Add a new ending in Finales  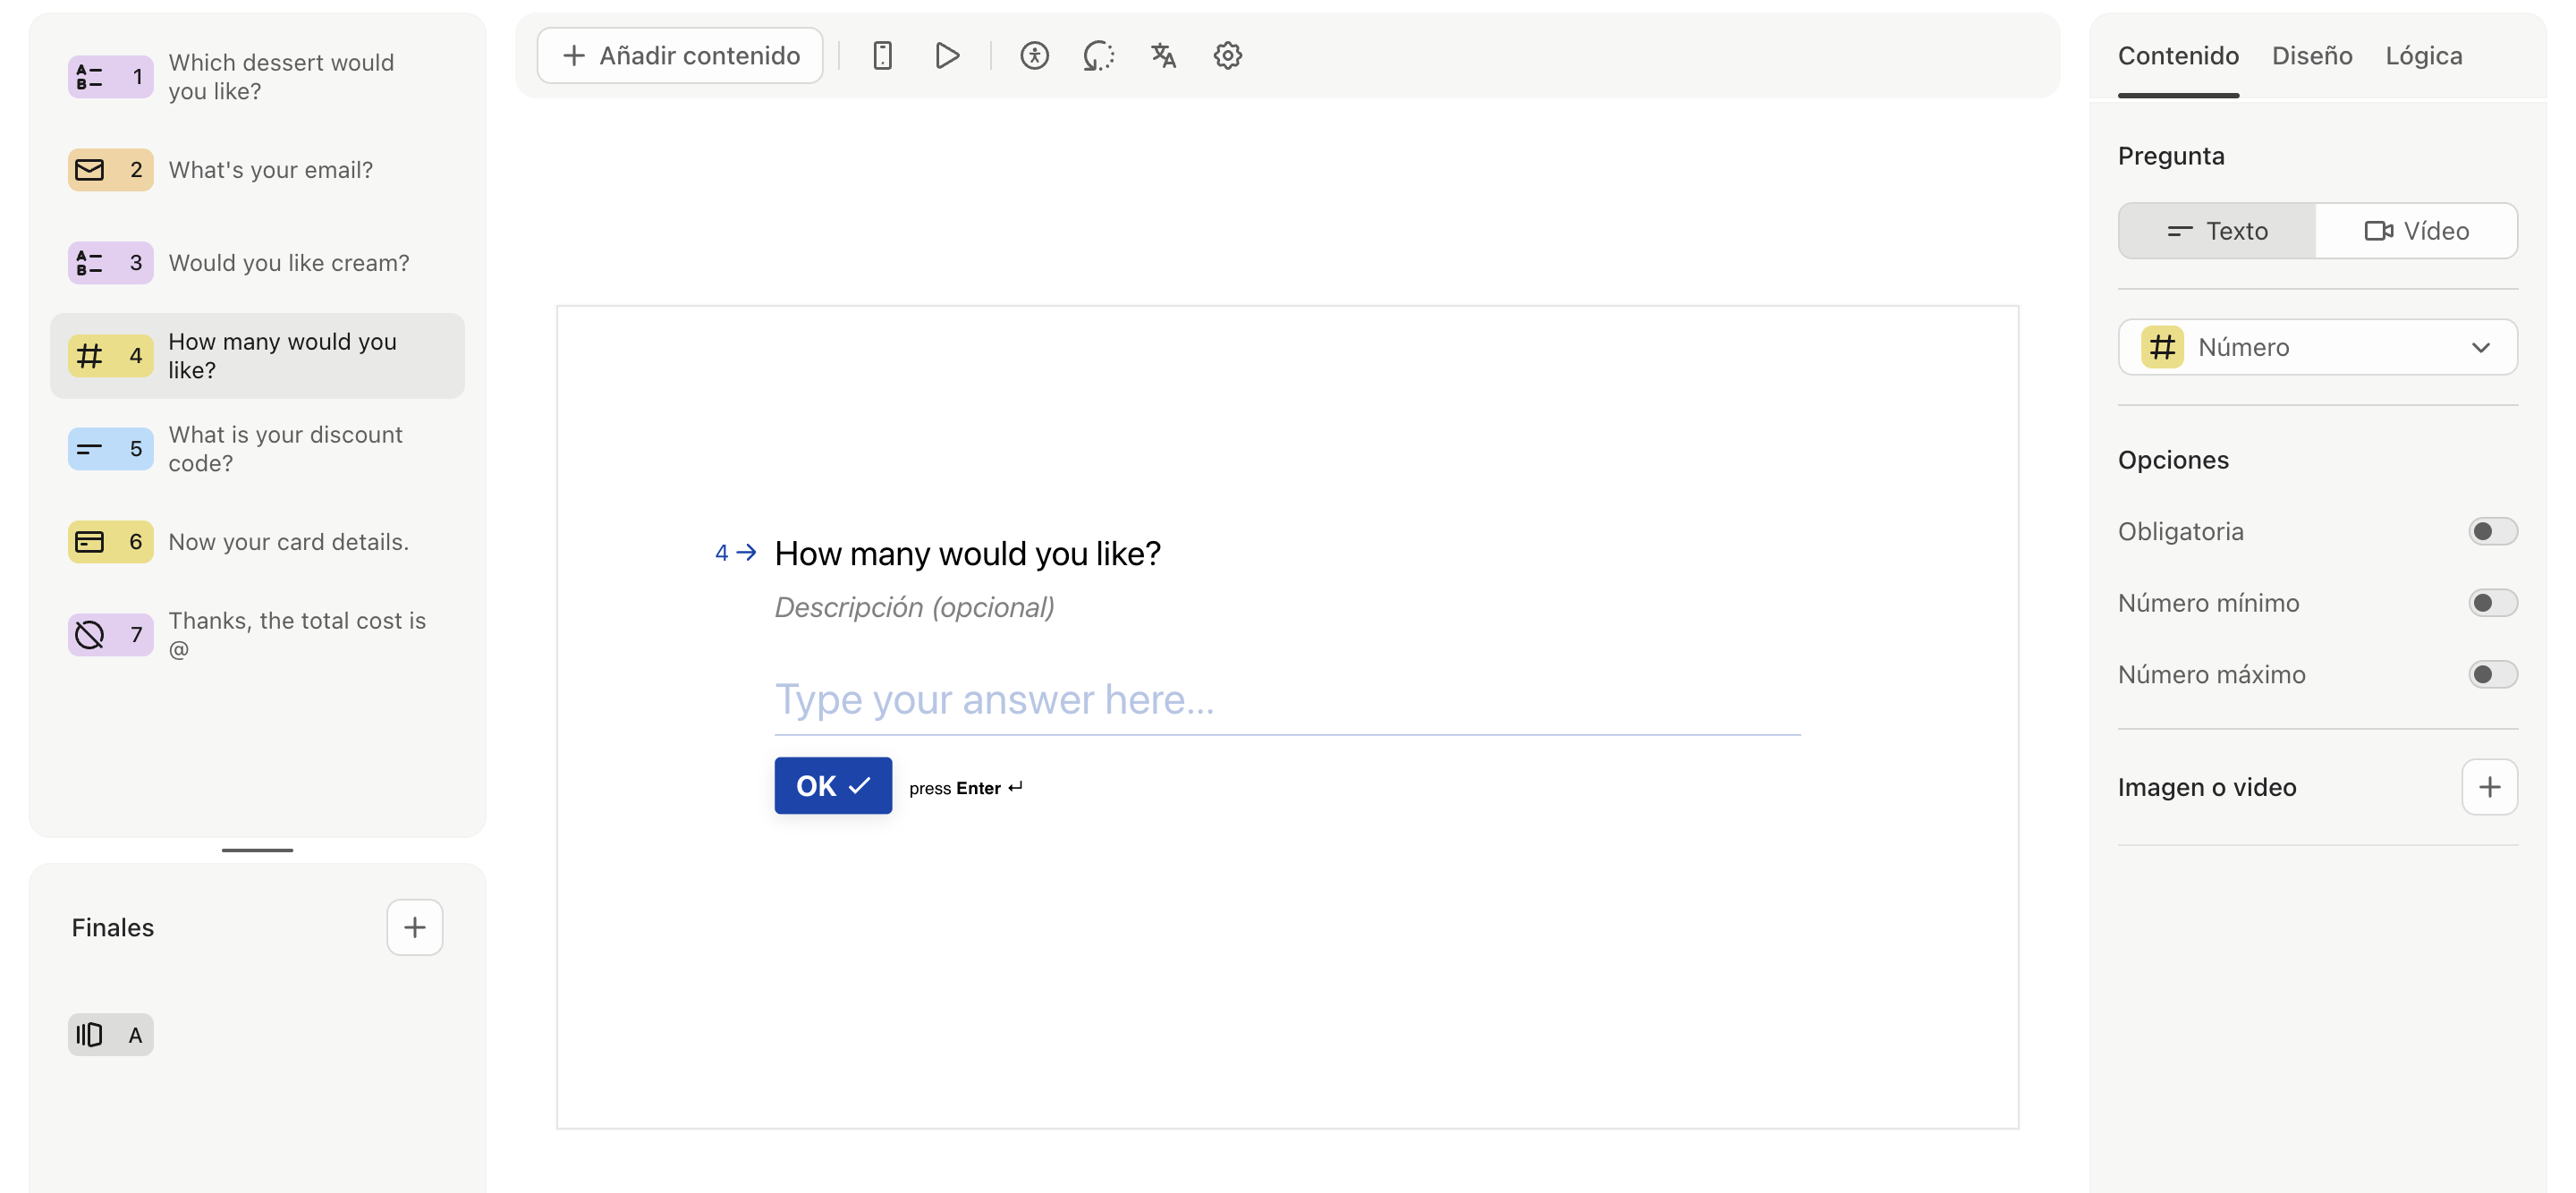tap(414, 927)
